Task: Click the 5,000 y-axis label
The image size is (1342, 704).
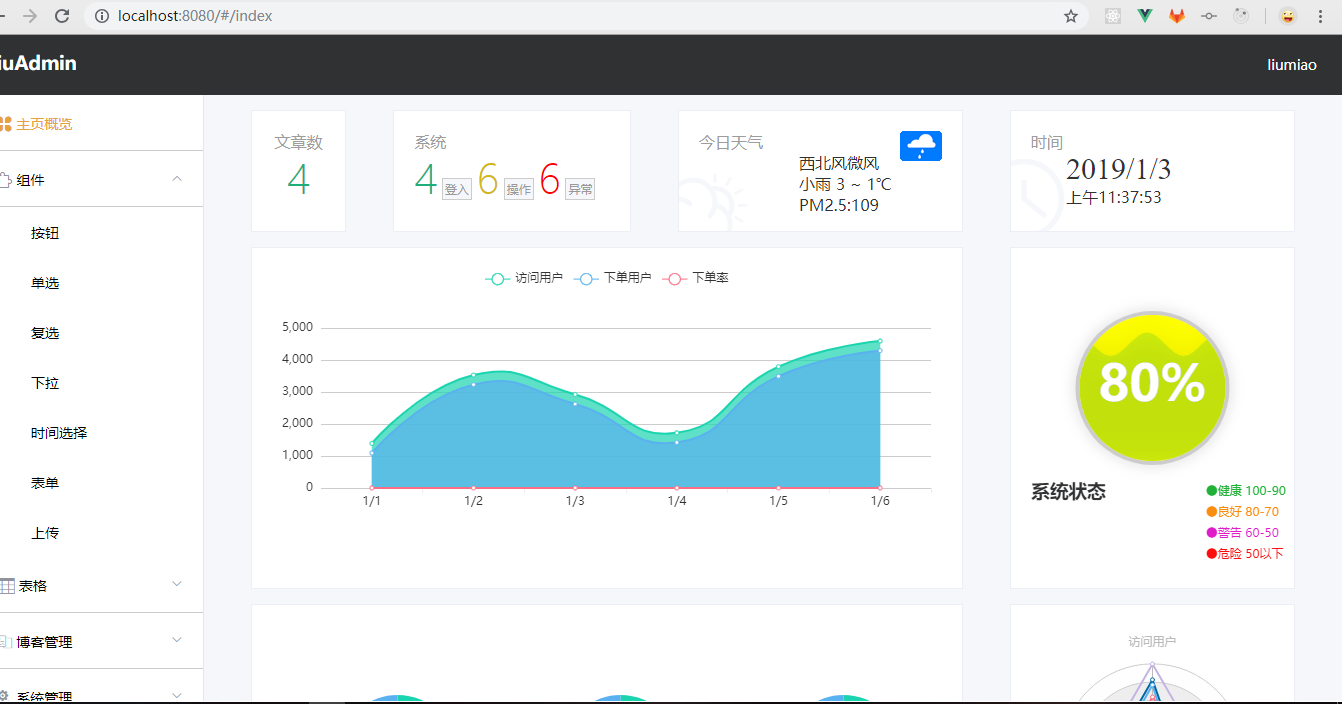Action: (297, 327)
